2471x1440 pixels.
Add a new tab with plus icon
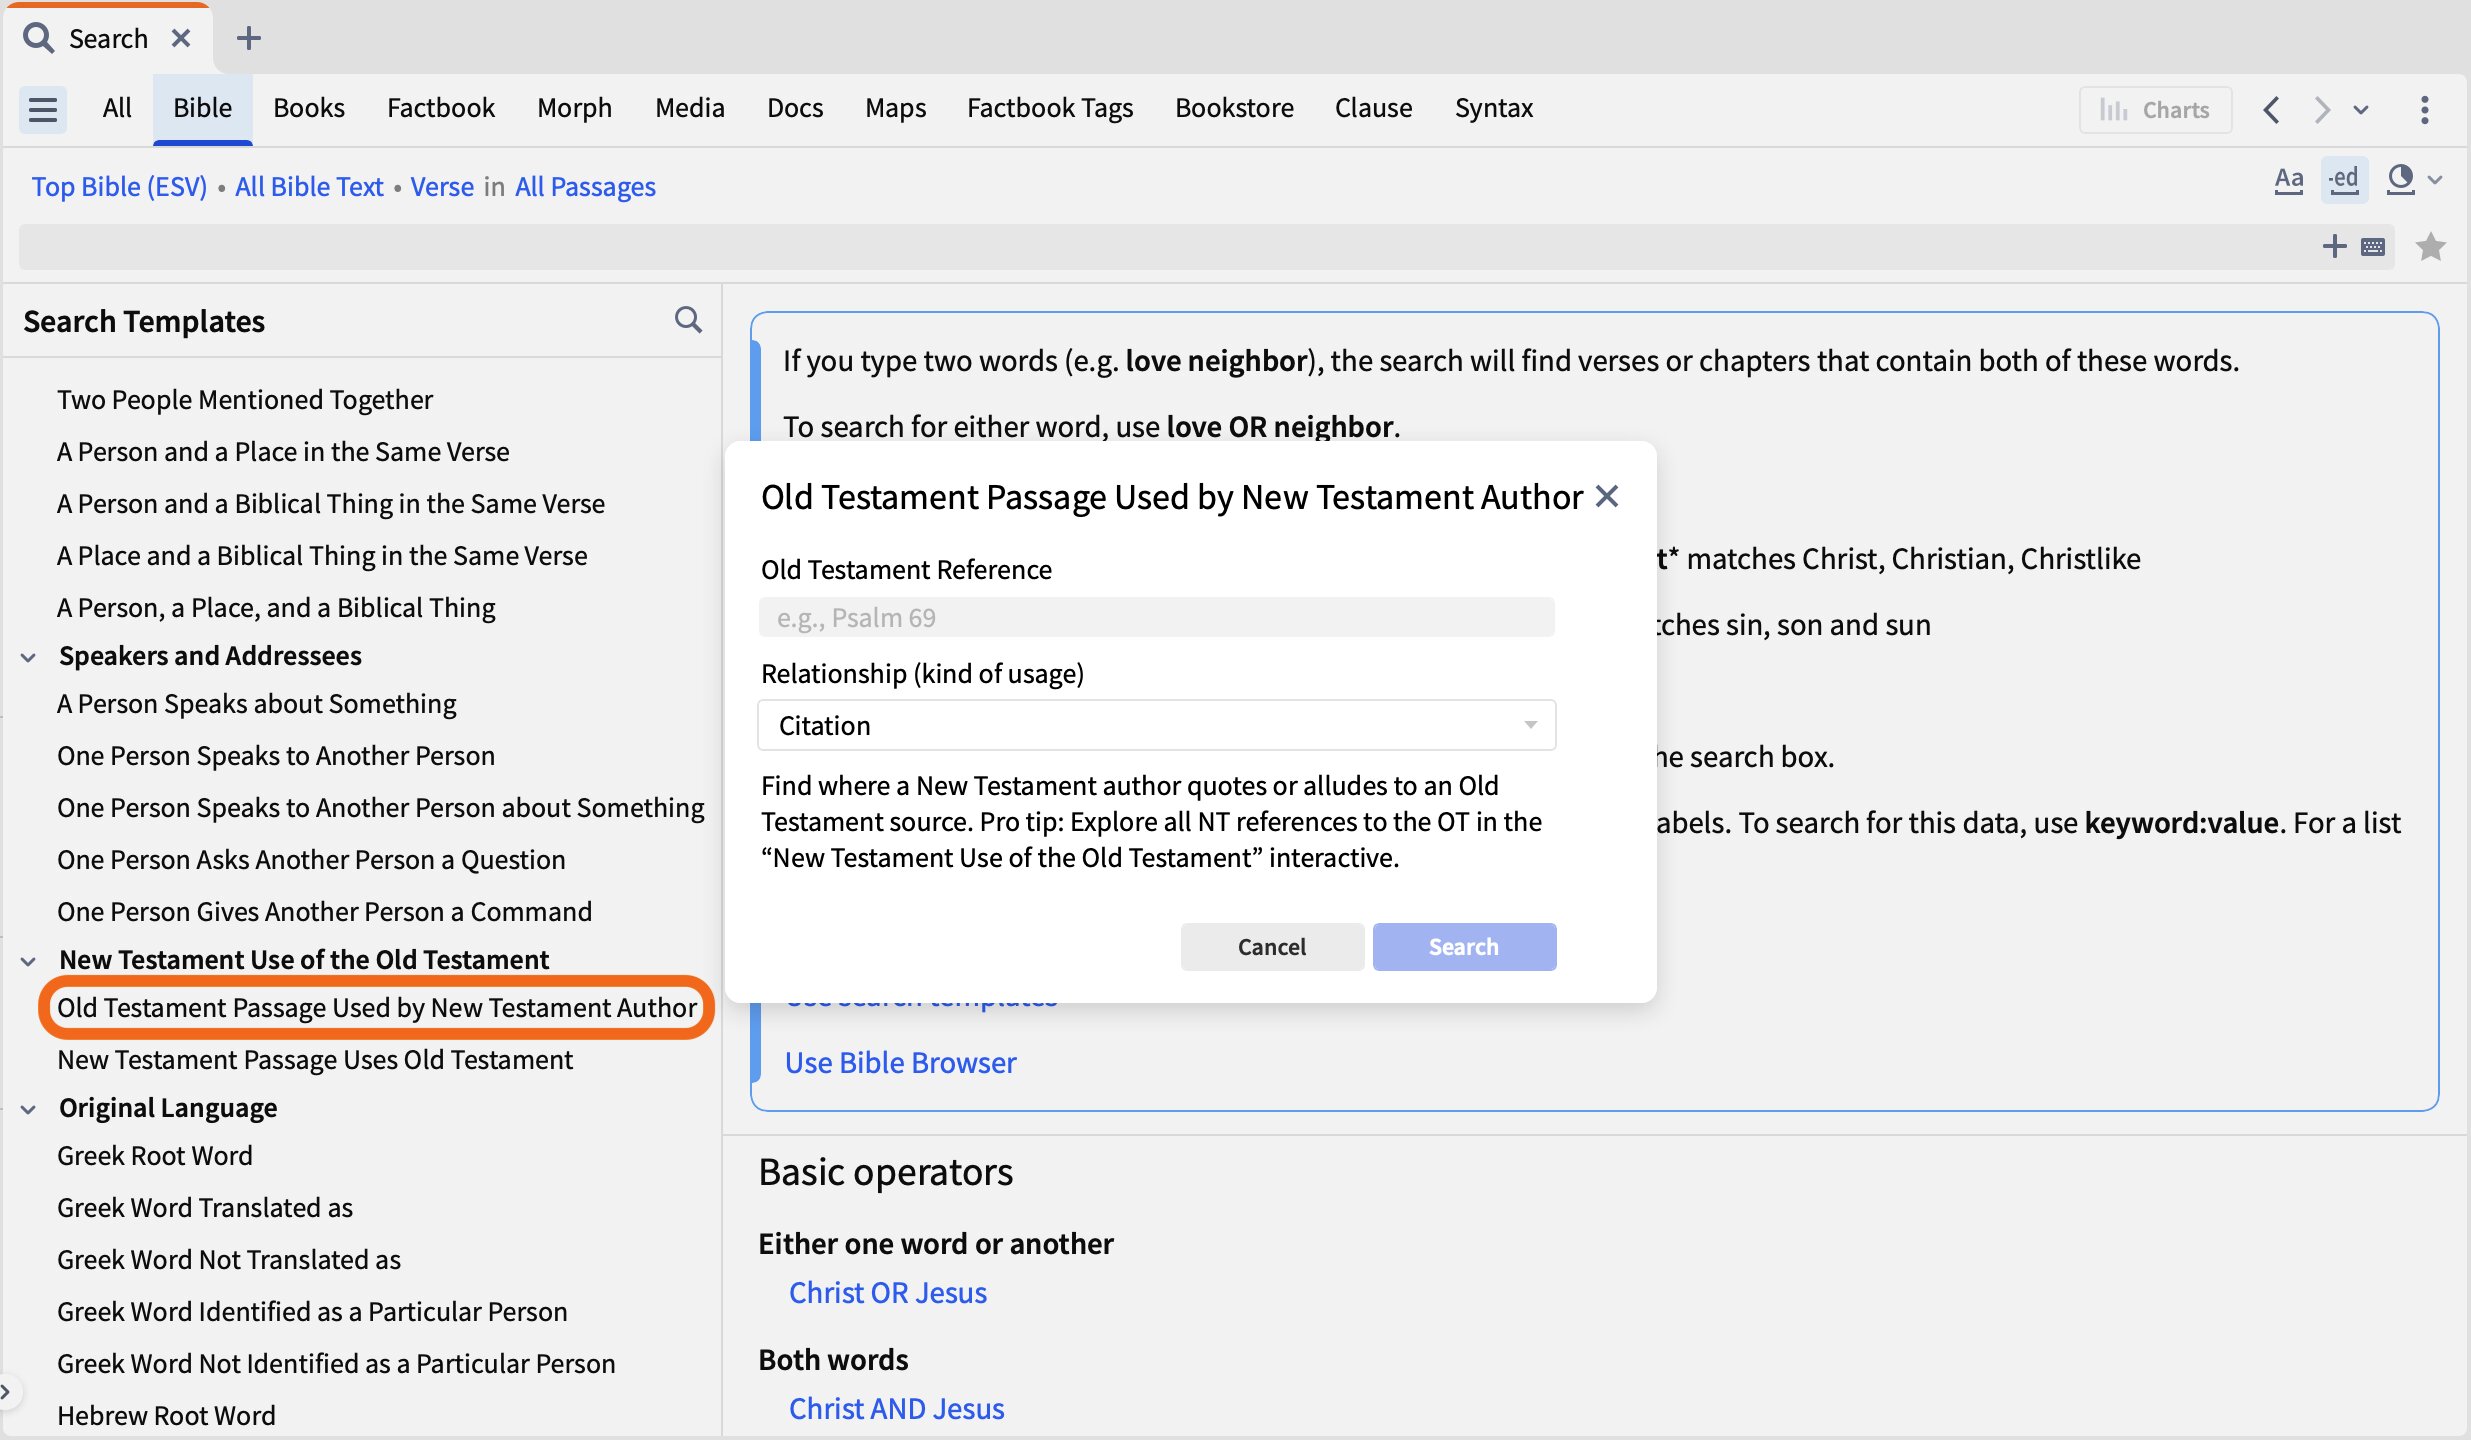[249, 38]
